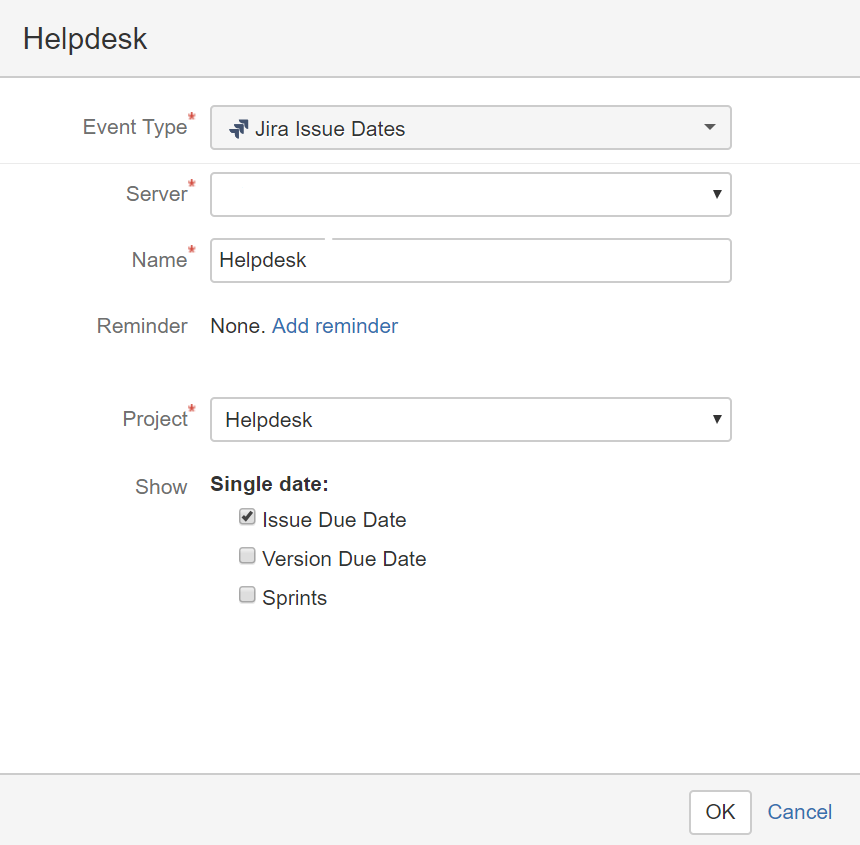Click the Jira icon in Event Type field
The width and height of the screenshot is (860, 845).
pyautogui.click(x=239, y=129)
